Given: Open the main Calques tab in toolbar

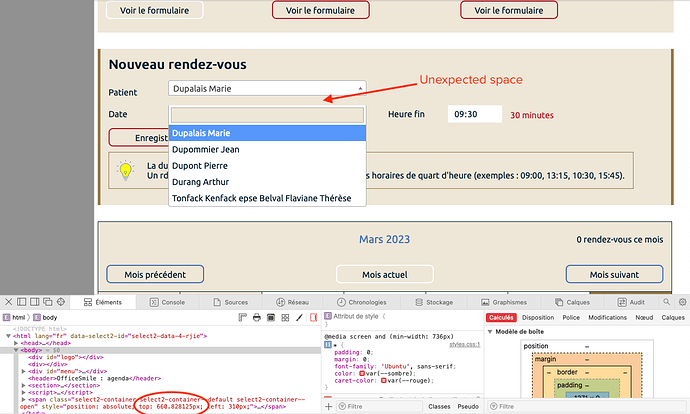Looking at the screenshot, I should point(572,302).
